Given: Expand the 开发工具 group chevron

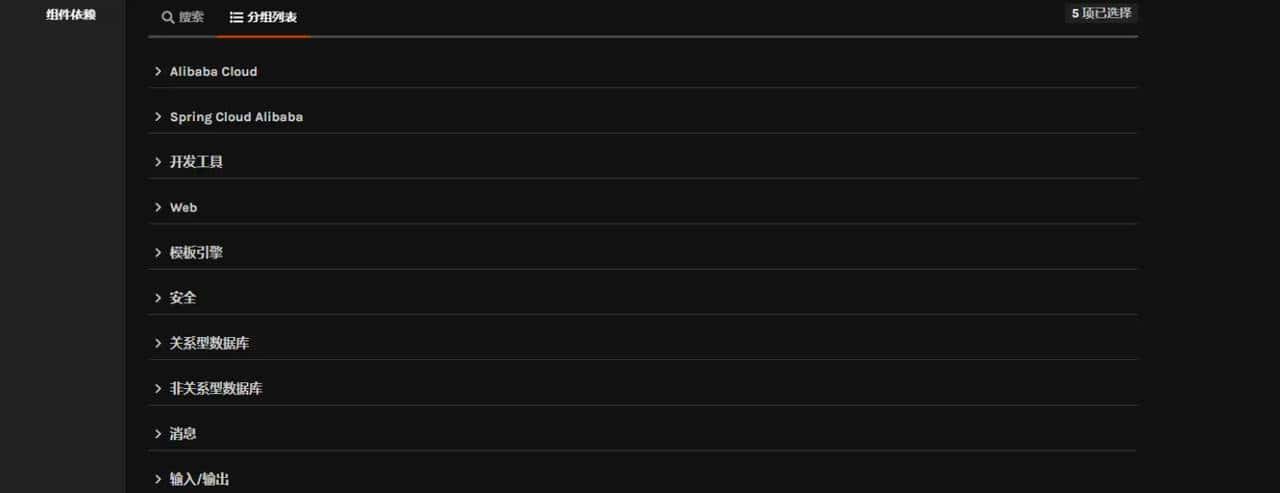Looking at the screenshot, I should [x=158, y=162].
